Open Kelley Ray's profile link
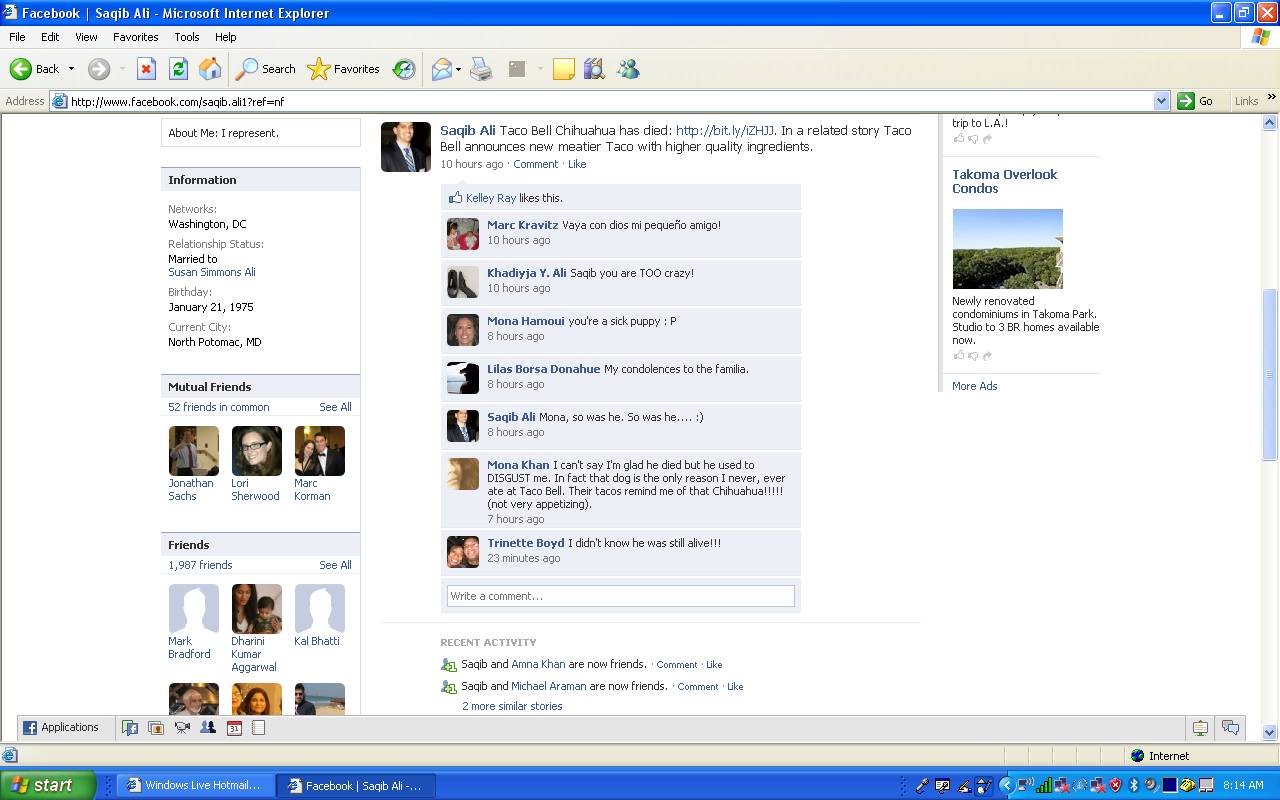 point(491,198)
